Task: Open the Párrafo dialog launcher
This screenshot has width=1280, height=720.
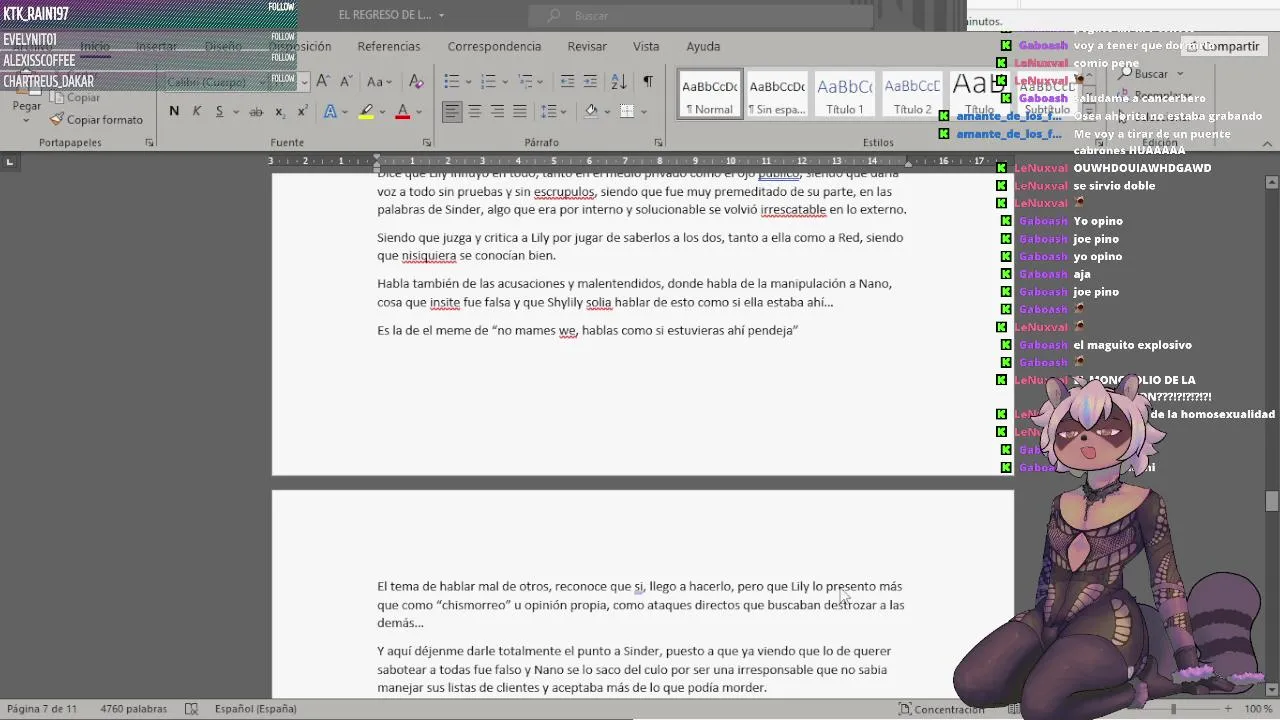Action: (659, 143)
